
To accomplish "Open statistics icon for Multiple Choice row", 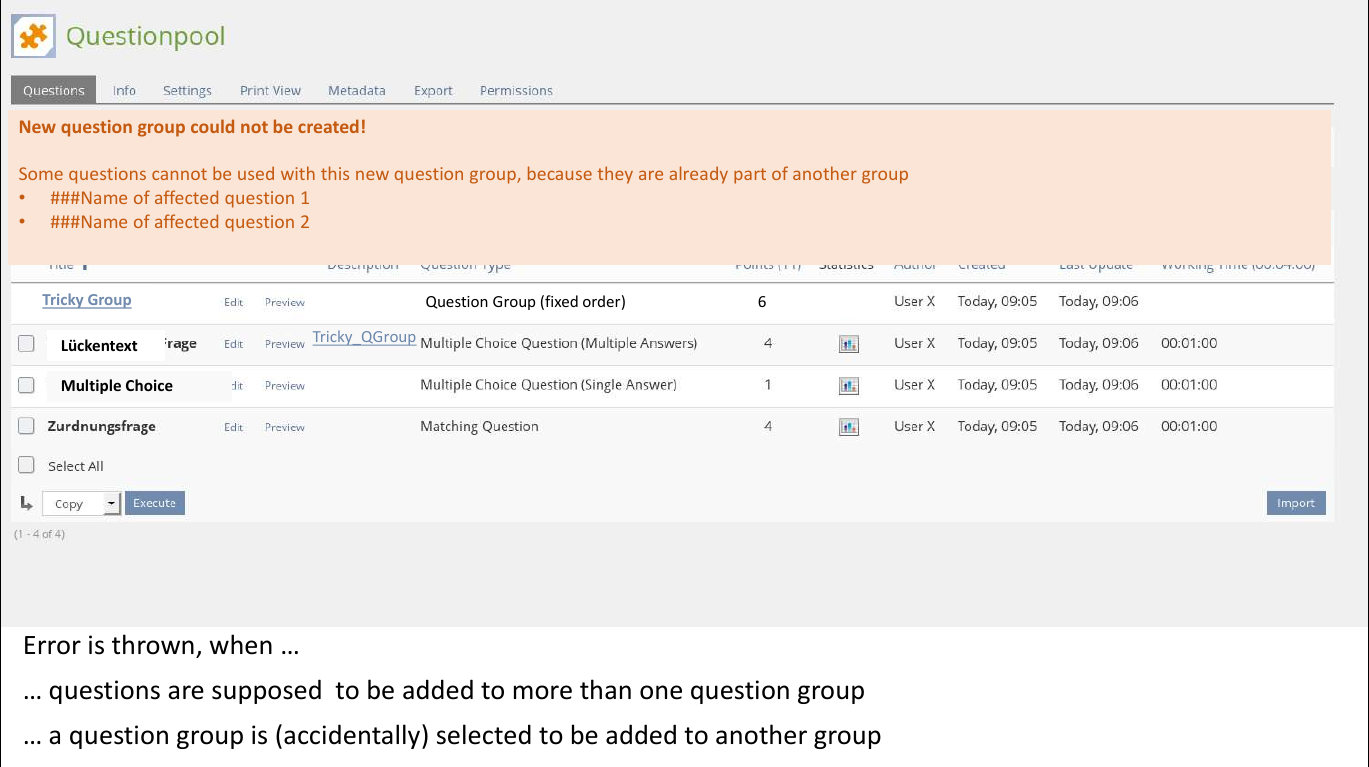I will coord(849,385).
